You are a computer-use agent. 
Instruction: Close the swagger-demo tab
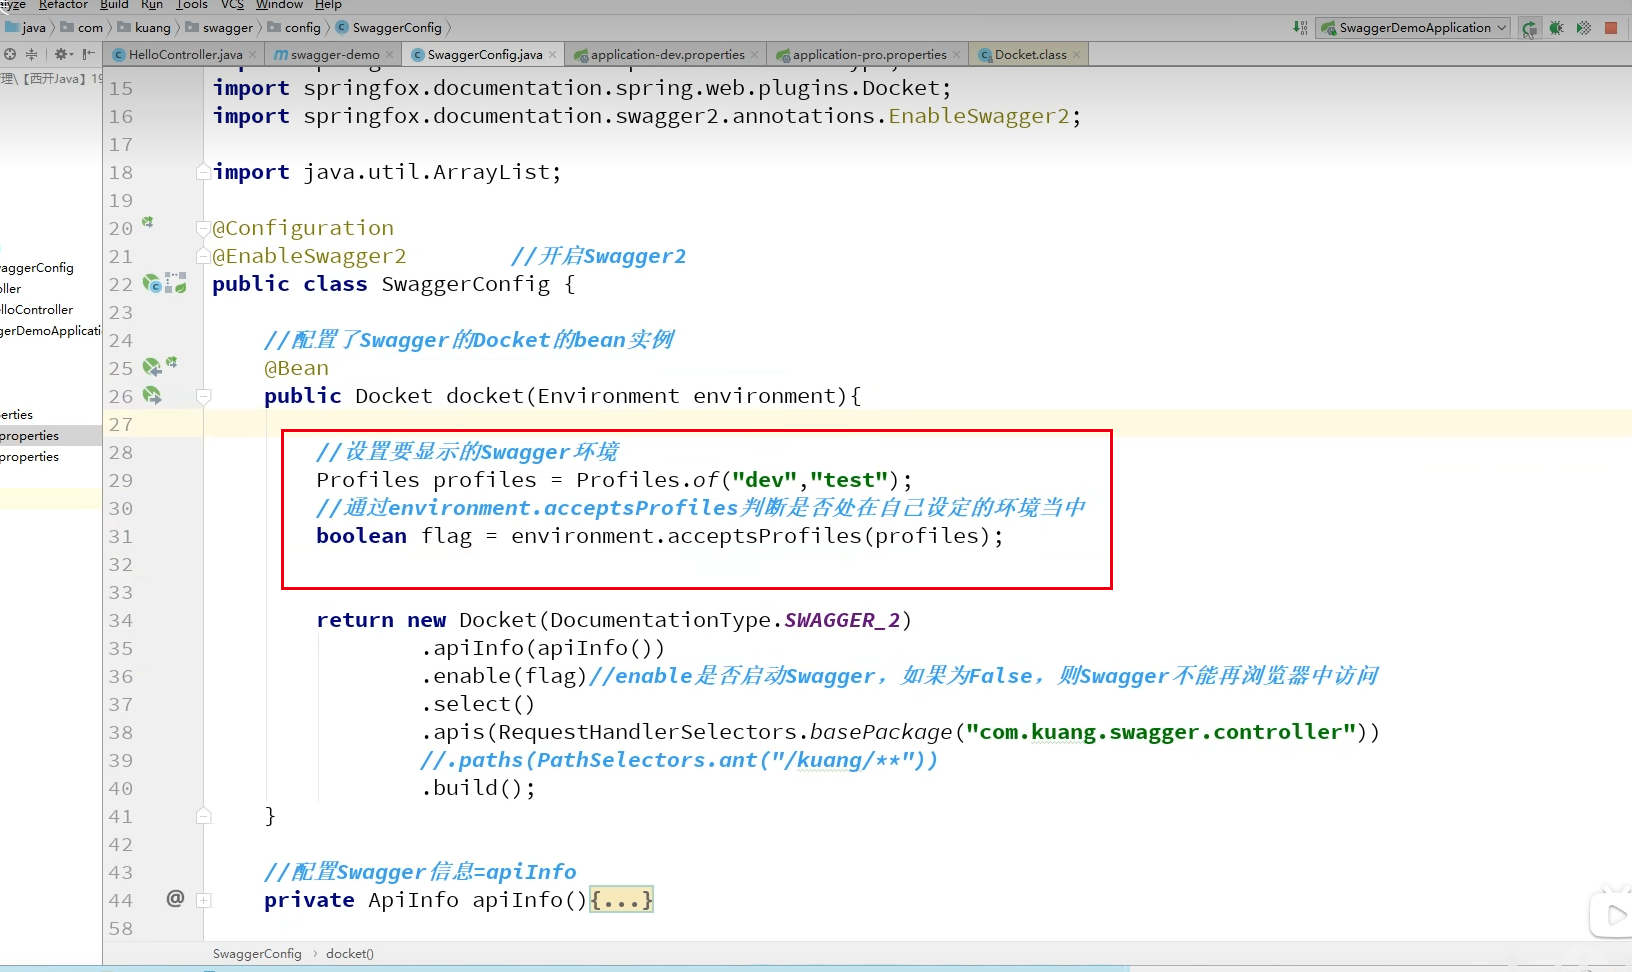[x=389, y=55]
